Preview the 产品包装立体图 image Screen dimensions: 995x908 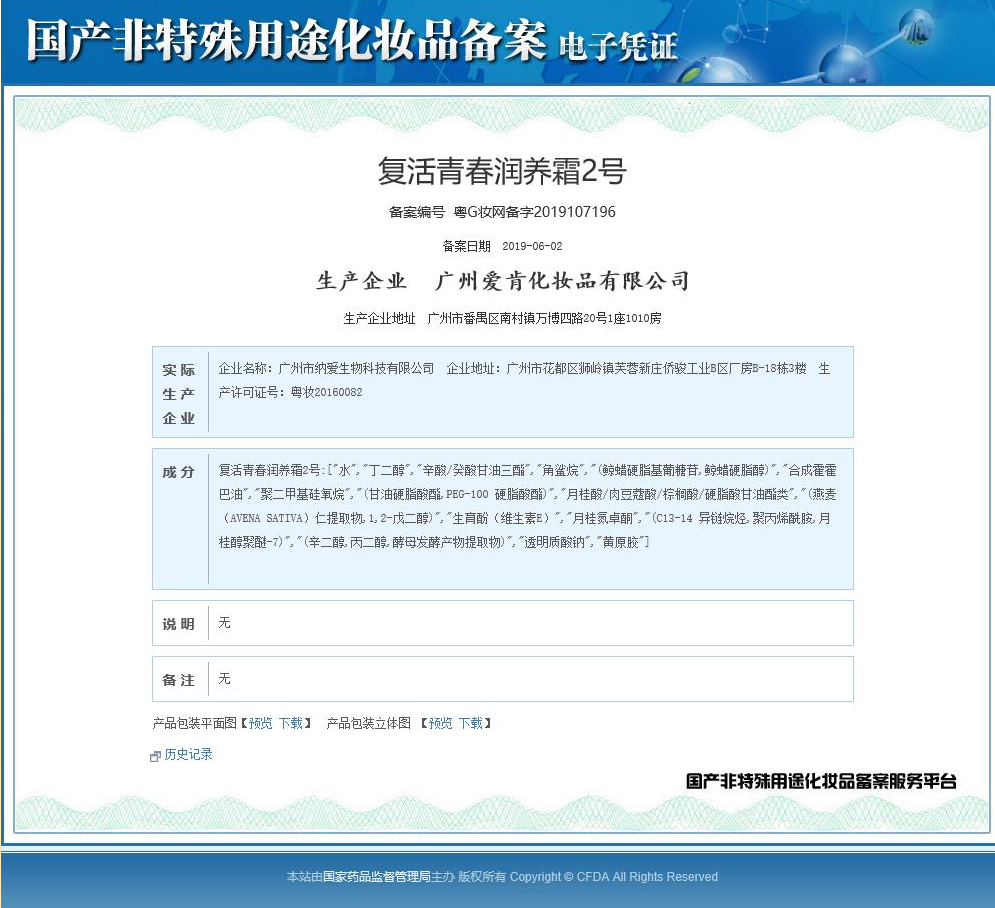(440, 723)
